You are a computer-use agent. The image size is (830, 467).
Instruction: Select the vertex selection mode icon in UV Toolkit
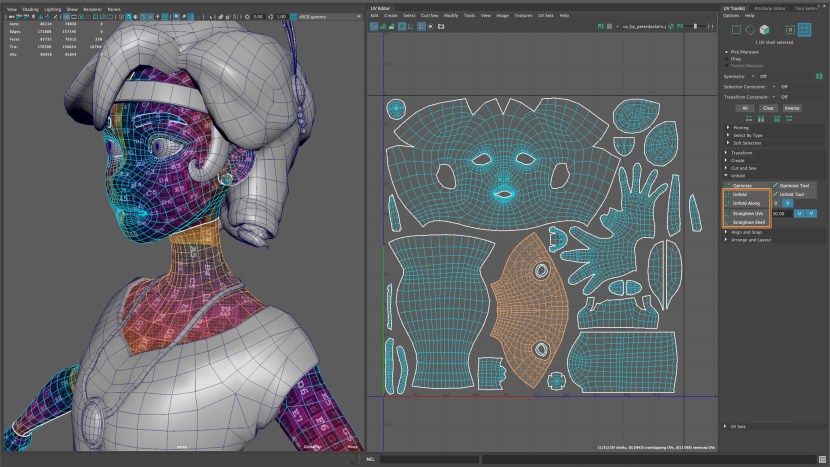pos(734,30)
